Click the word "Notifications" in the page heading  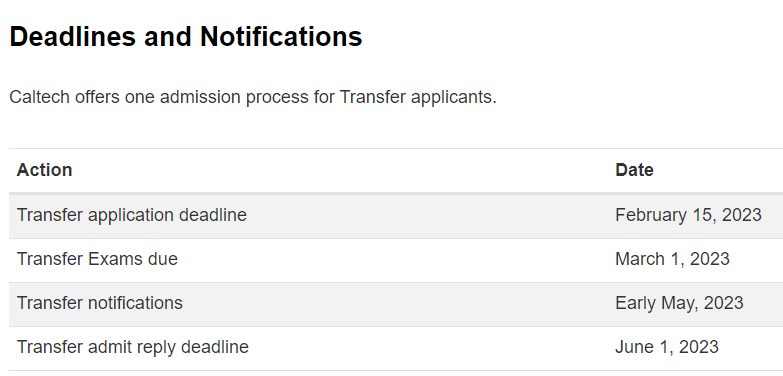(281, 36)
